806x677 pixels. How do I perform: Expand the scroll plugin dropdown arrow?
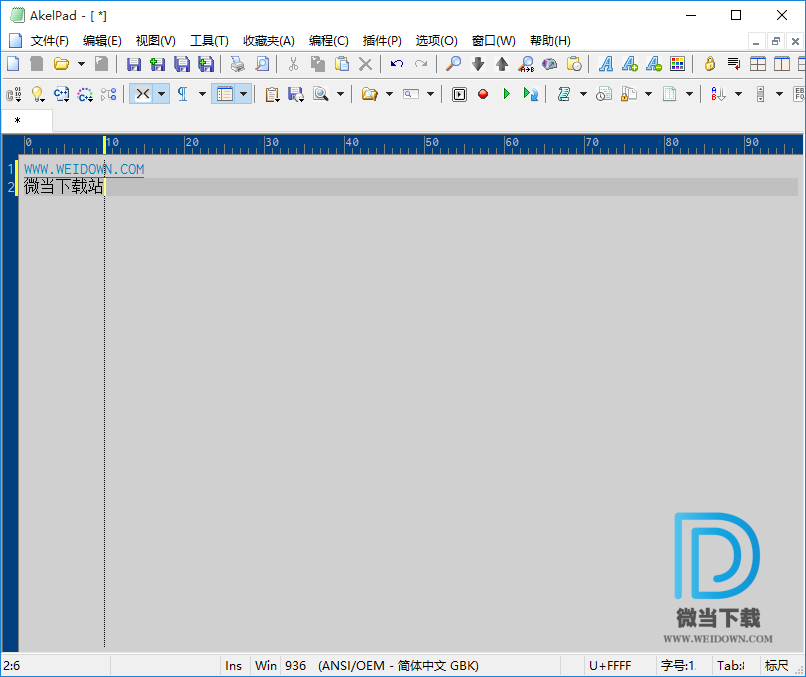coord(779,94)
